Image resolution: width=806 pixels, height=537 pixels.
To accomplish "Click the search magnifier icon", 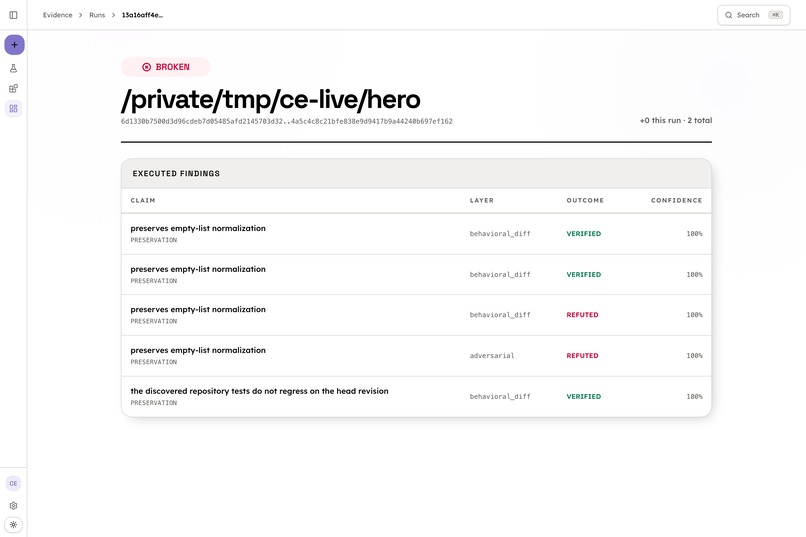I will coord(728,15).
